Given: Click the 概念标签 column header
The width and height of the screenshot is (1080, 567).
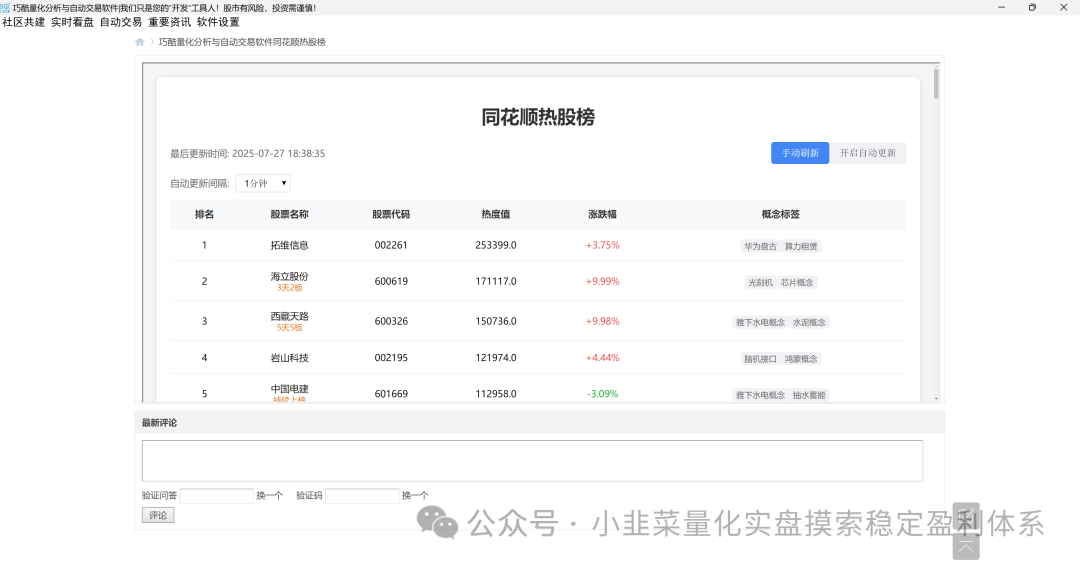Looking at the screenshot, I should click(780, 214).
